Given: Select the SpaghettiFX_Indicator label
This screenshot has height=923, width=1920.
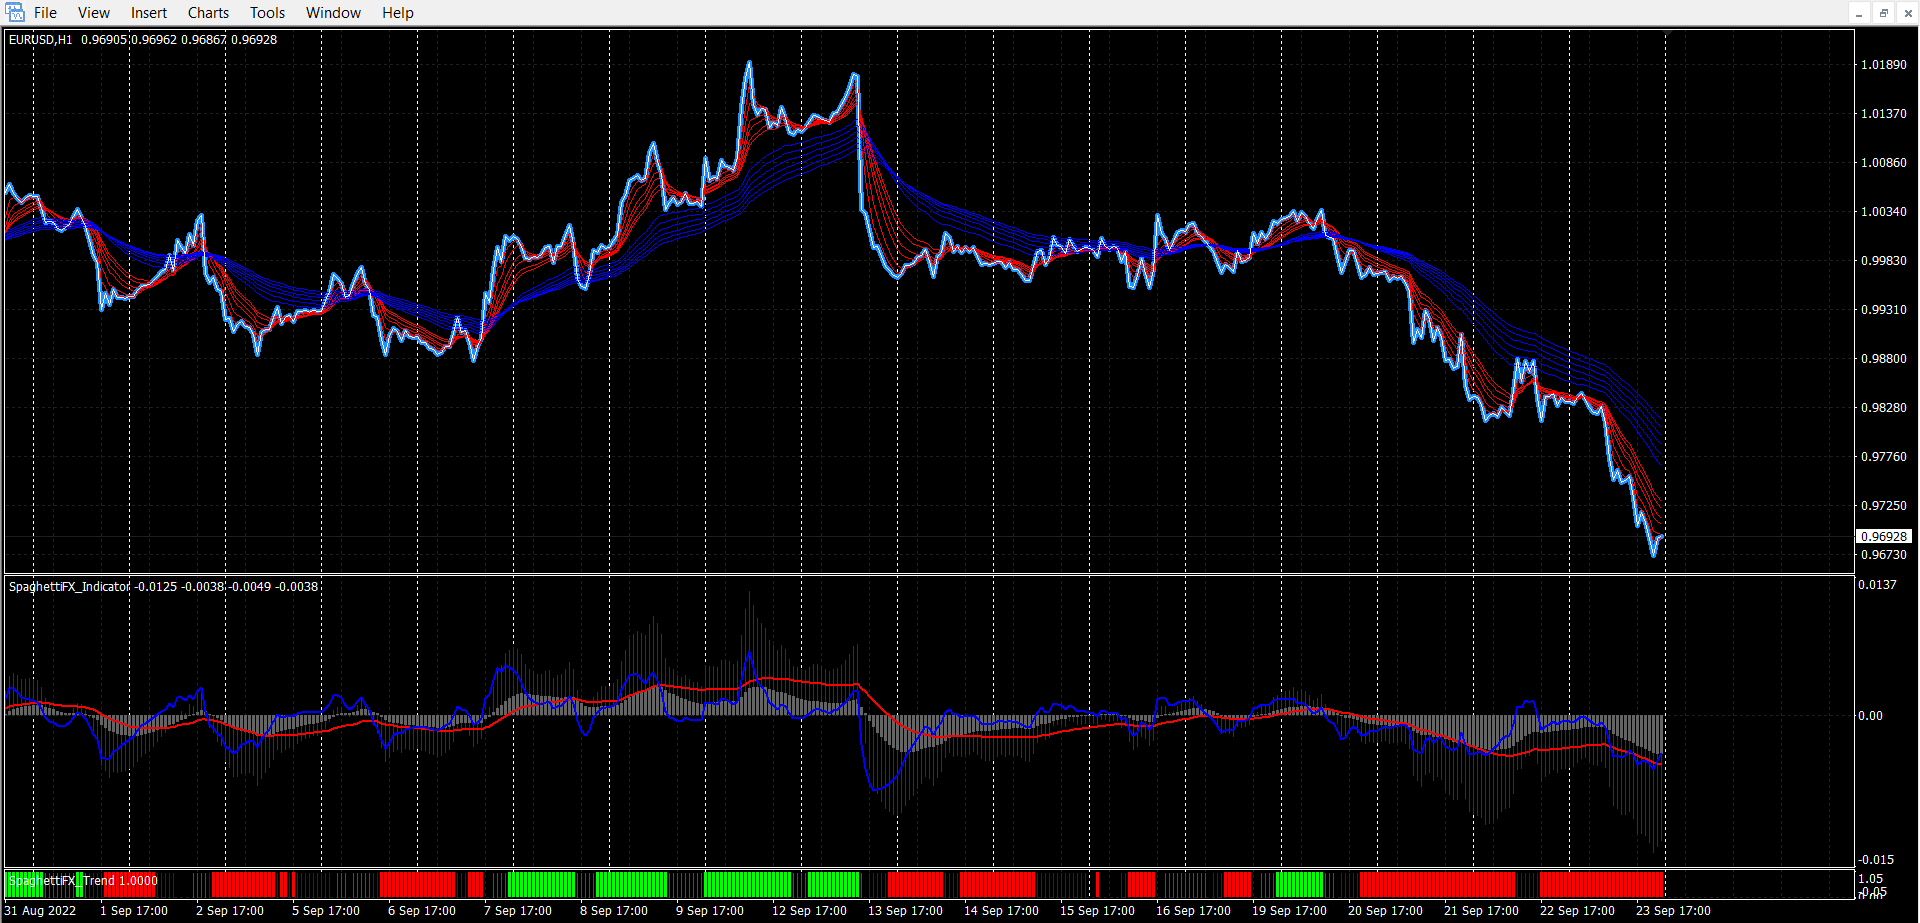Looking at the screenshot, I should click(x=69, y=587).
